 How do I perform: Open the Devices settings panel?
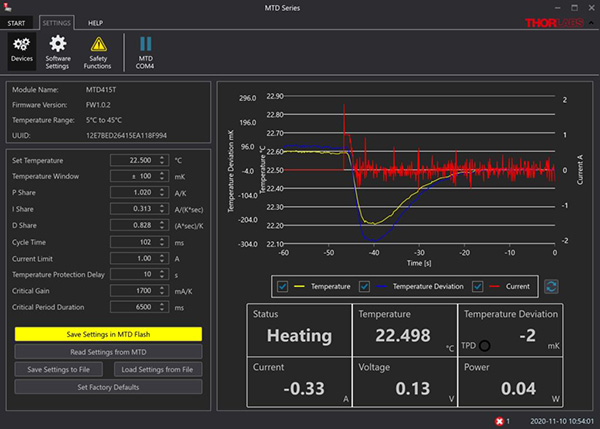coord(21,49)
